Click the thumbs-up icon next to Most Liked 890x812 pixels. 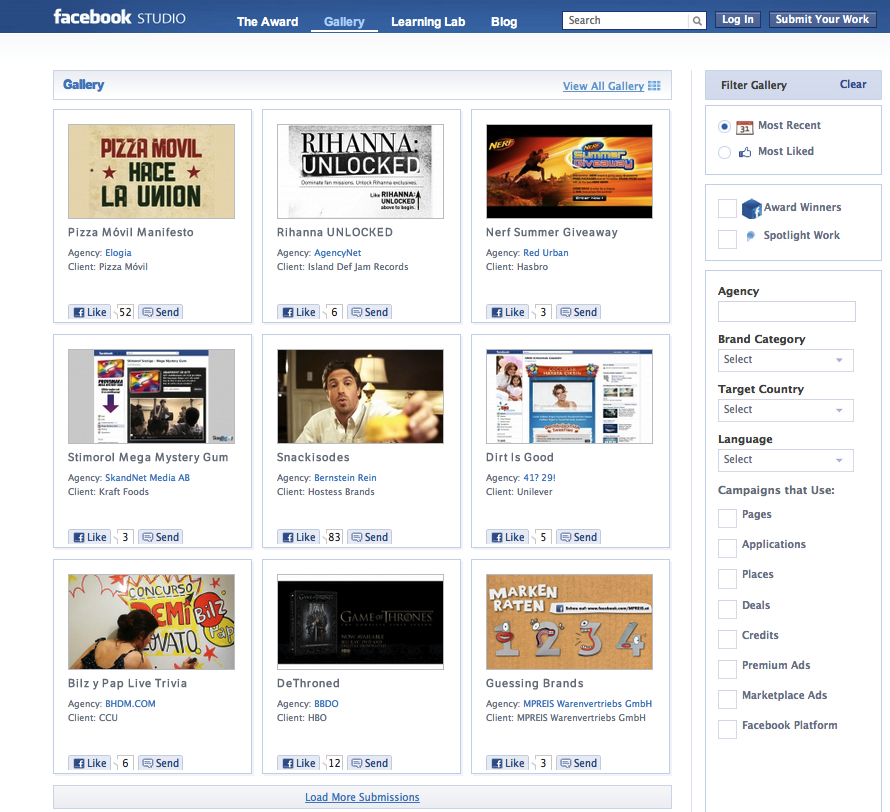pos(744,152)
